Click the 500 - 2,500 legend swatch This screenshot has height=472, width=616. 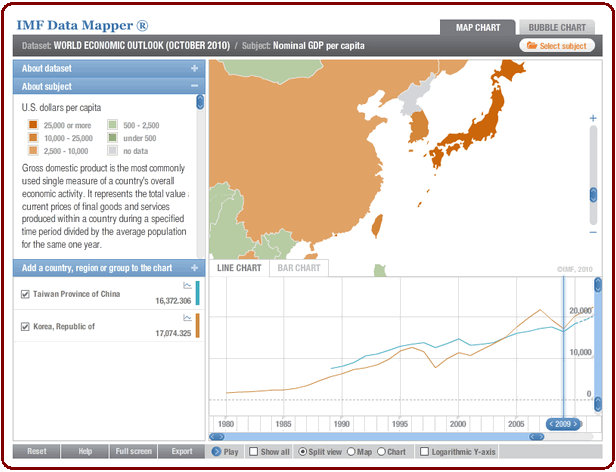(112, 125)
